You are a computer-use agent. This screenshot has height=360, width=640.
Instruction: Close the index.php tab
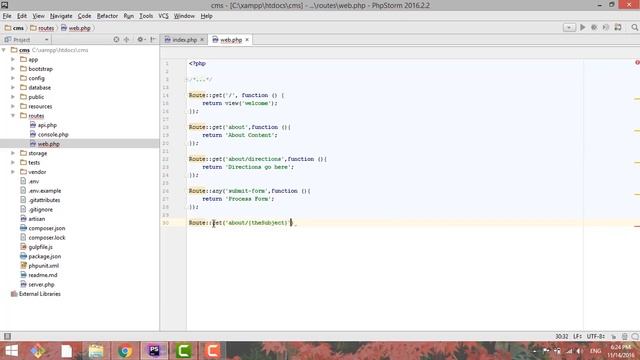pyautogui.click(x=202, y=40)
